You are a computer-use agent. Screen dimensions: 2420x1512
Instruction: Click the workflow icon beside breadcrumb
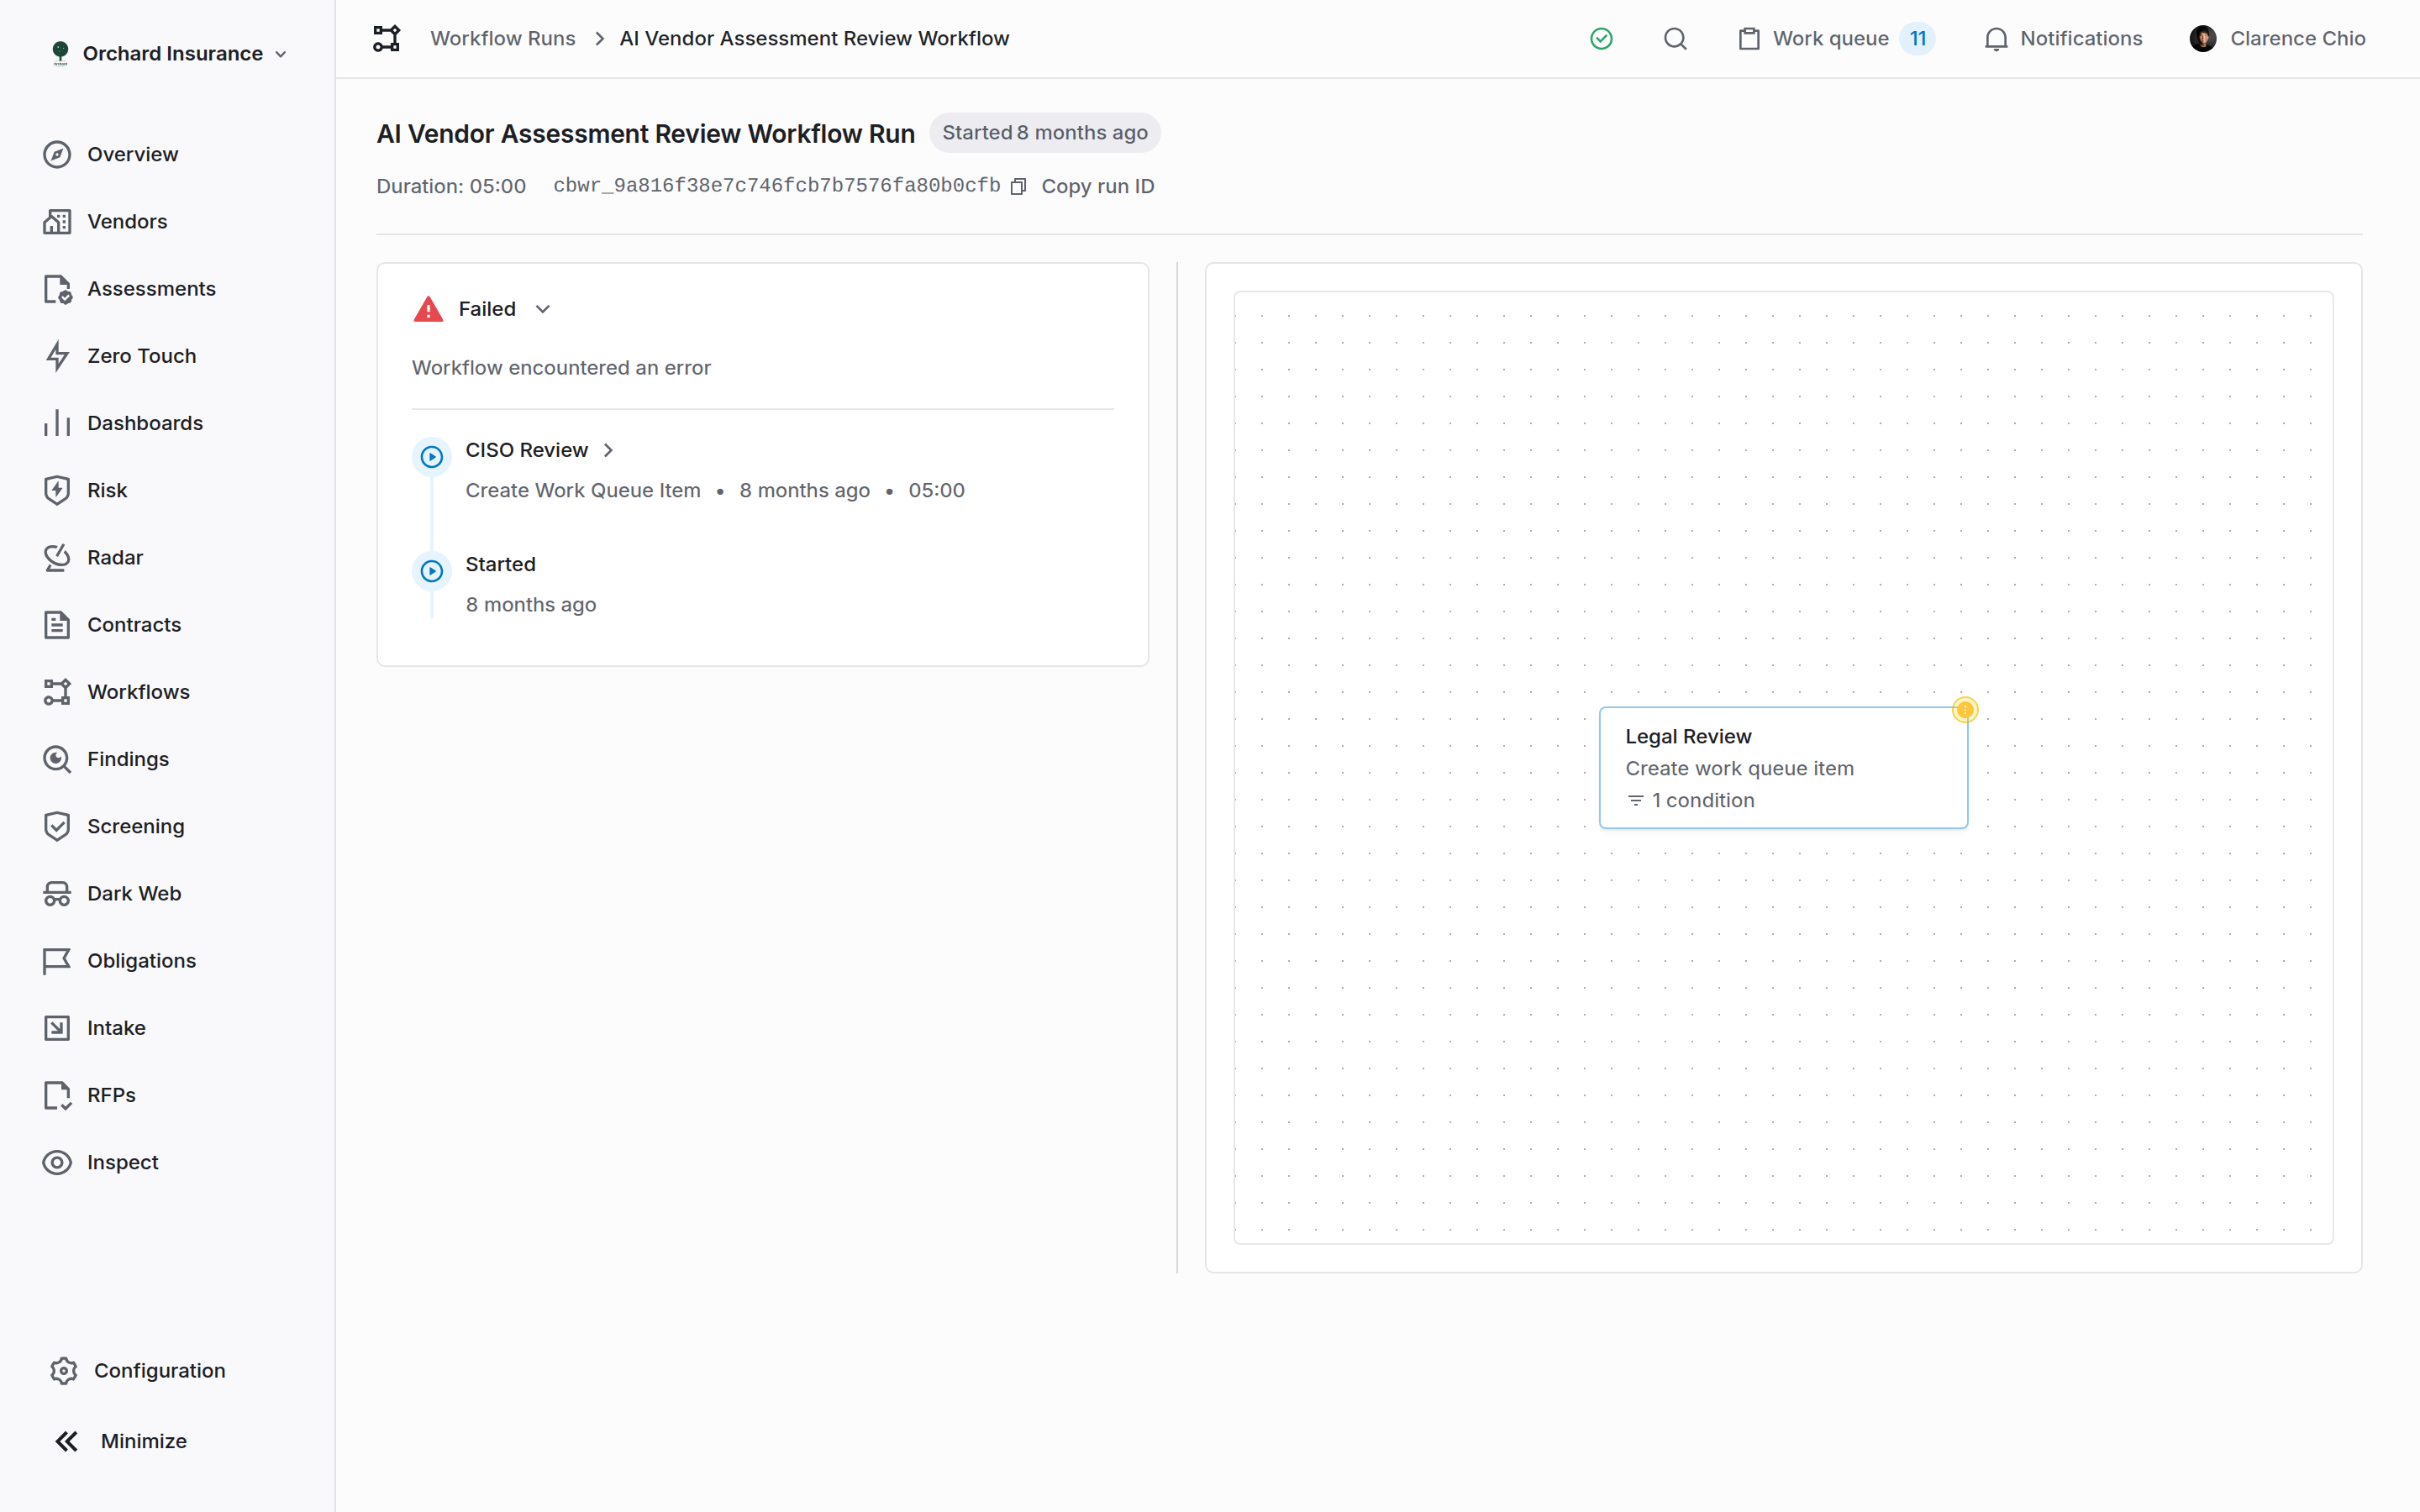[386, 39]
